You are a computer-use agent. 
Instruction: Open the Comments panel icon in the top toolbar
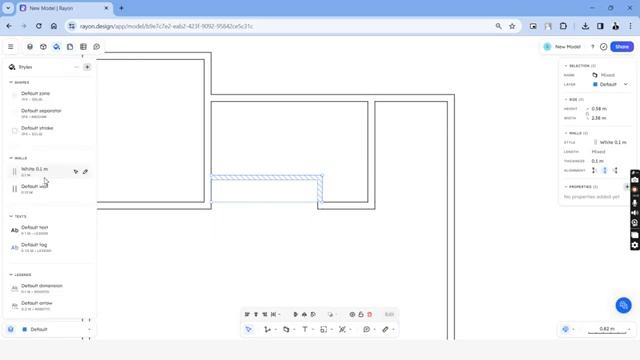(x=97, y=47)
